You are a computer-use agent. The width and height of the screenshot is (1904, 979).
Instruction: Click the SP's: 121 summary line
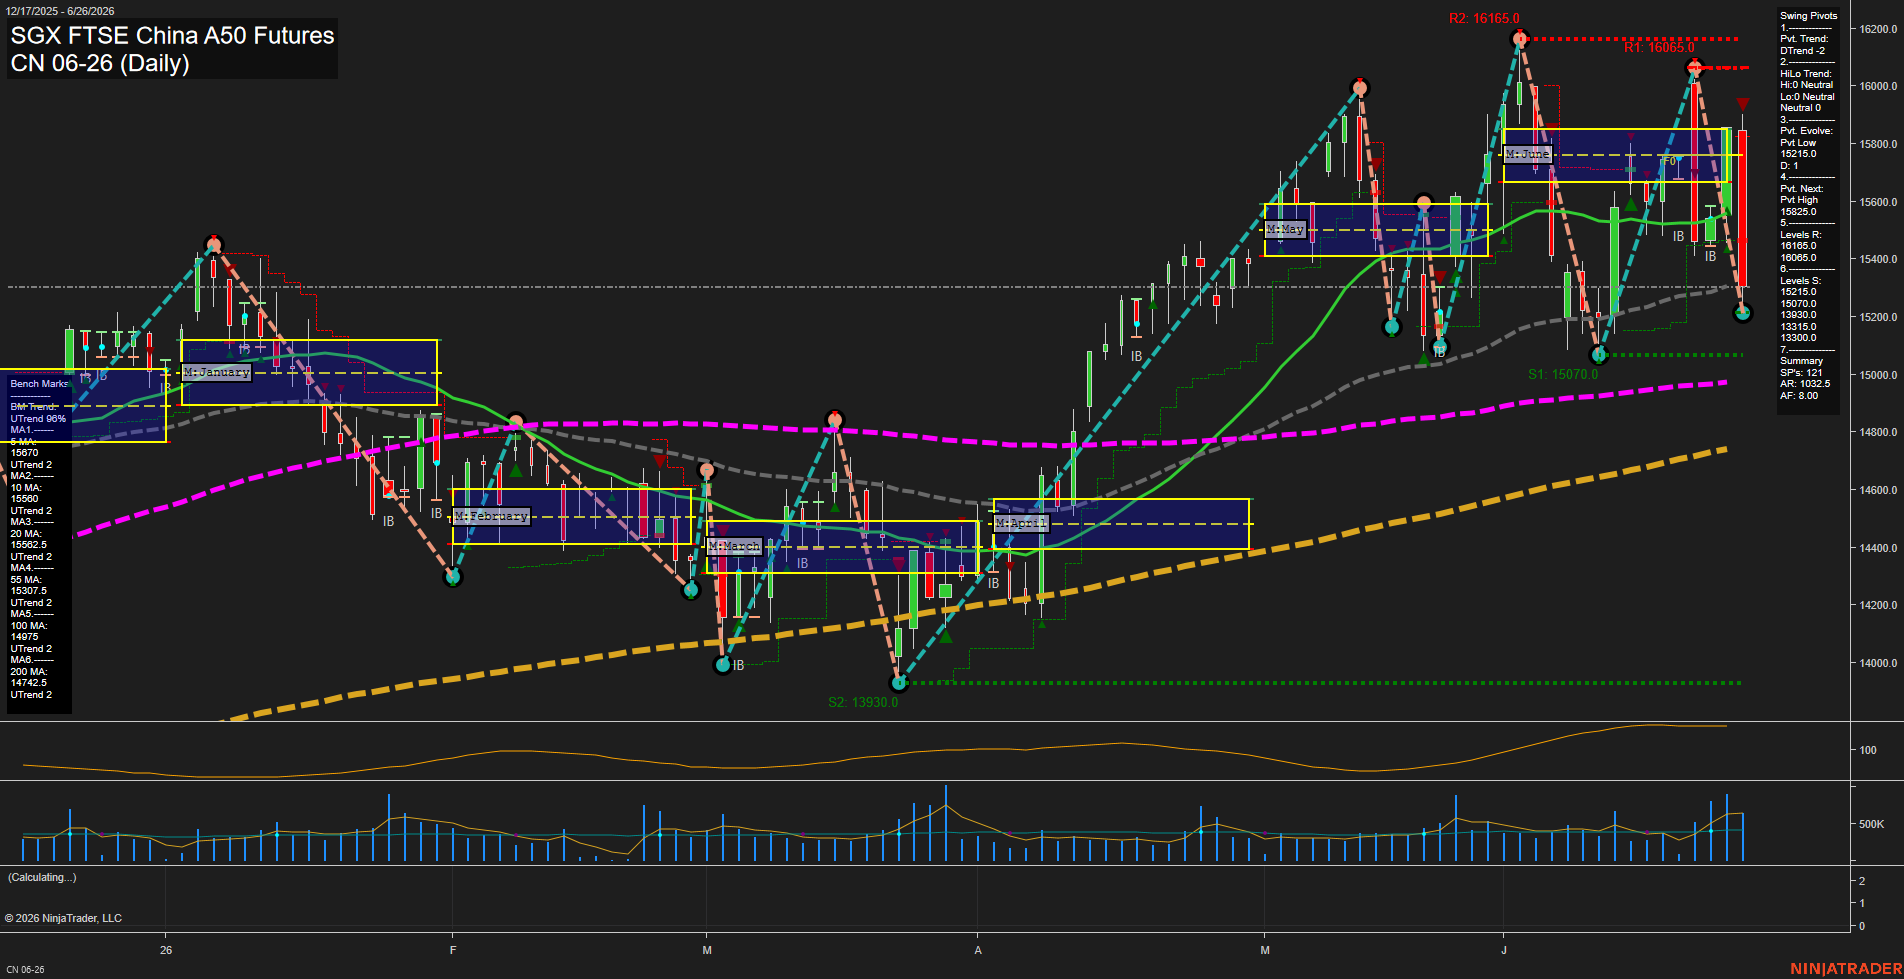coord(1801,373)
